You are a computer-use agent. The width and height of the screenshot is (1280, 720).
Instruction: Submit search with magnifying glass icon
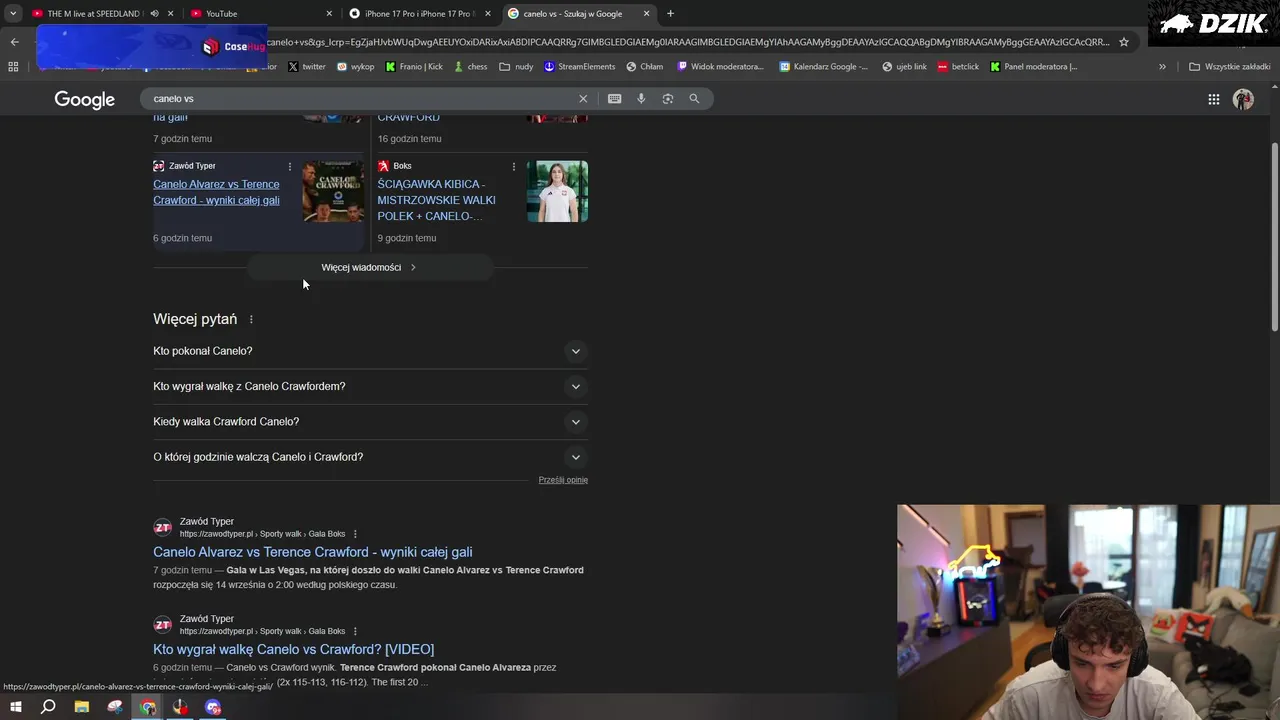[694, 99]
